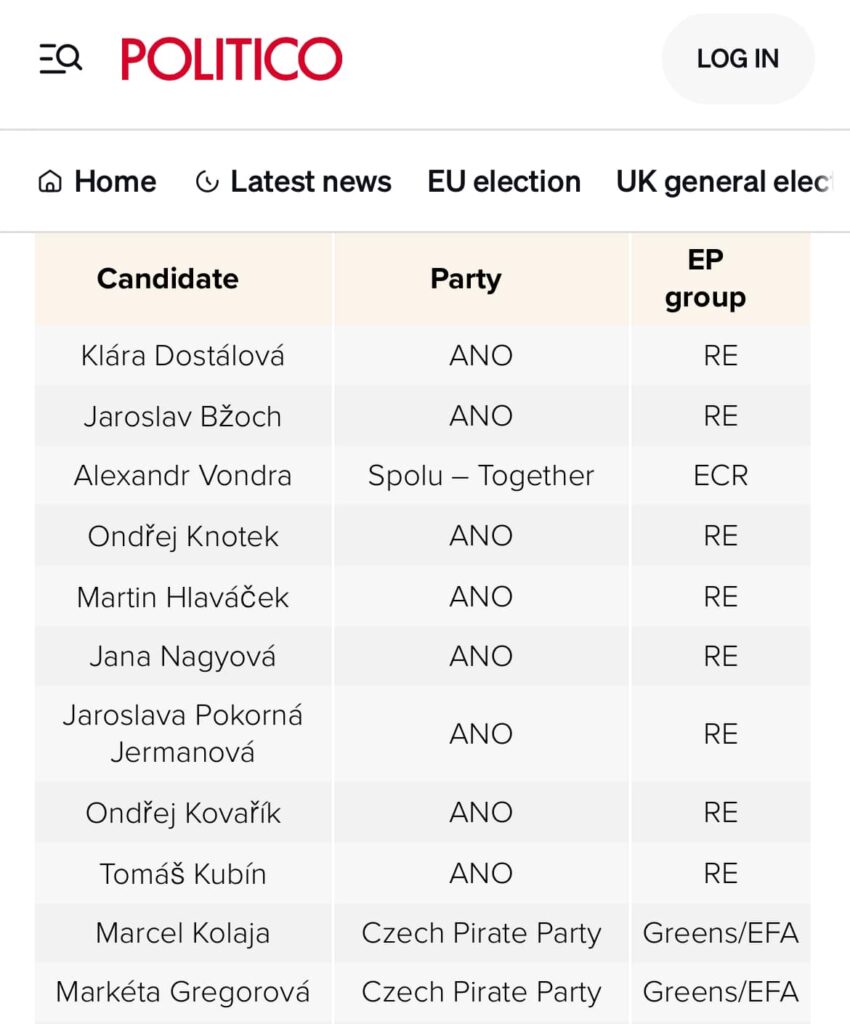This screenshot has width=850, height=1024.
Task: Click the Spolu – Together party cell
Action: pos(481,475)
